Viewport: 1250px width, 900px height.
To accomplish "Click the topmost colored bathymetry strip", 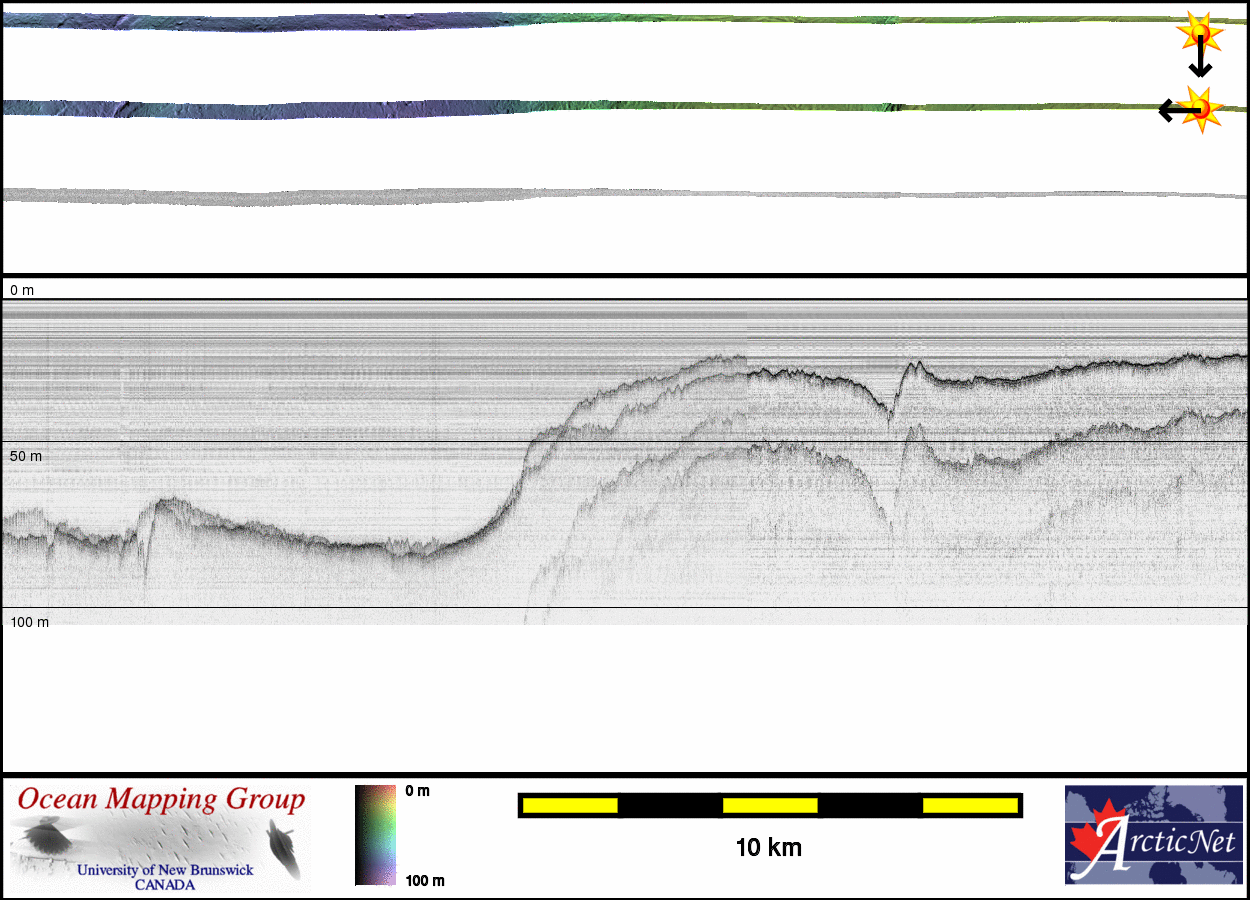I will (x=600, y=20).
